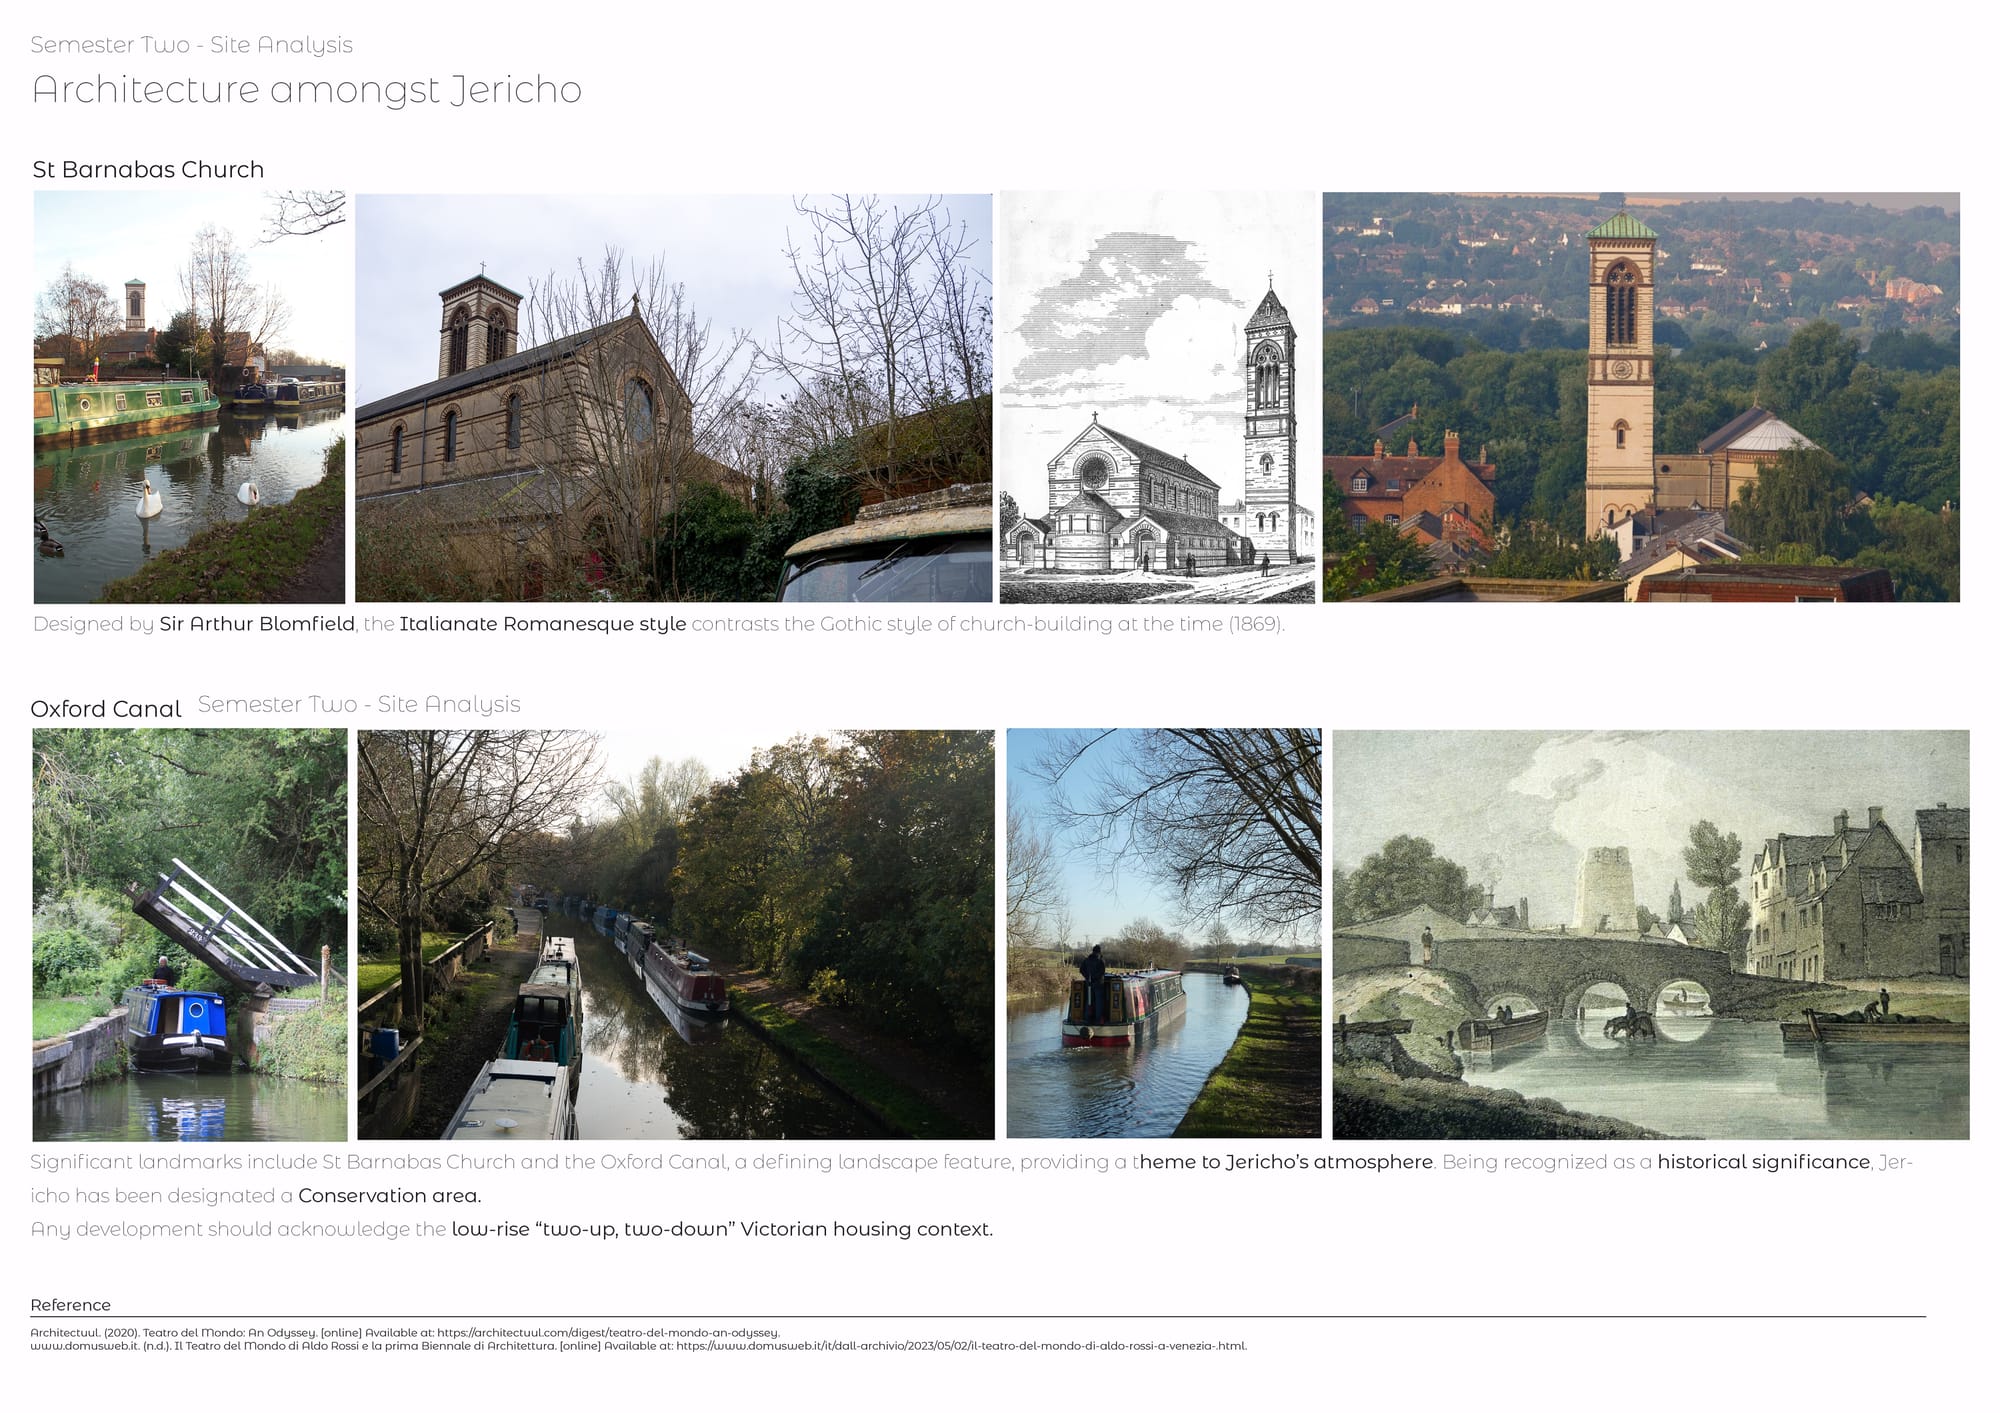2000x1413 pixels.
Task: Click the canal swans and narrowboat photo
Action: [189, 397]
